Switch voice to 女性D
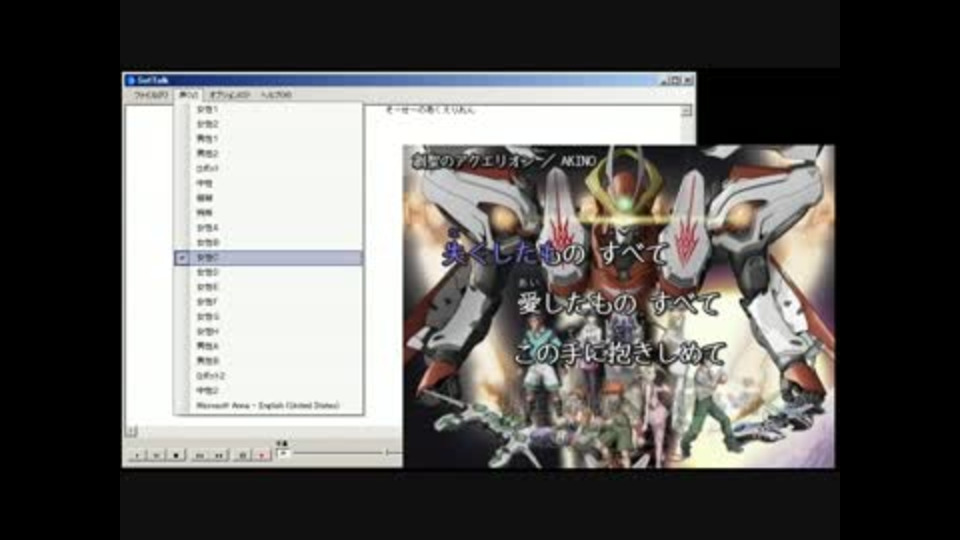The width and height of the screenshot is (960, 540). point(269,272)
